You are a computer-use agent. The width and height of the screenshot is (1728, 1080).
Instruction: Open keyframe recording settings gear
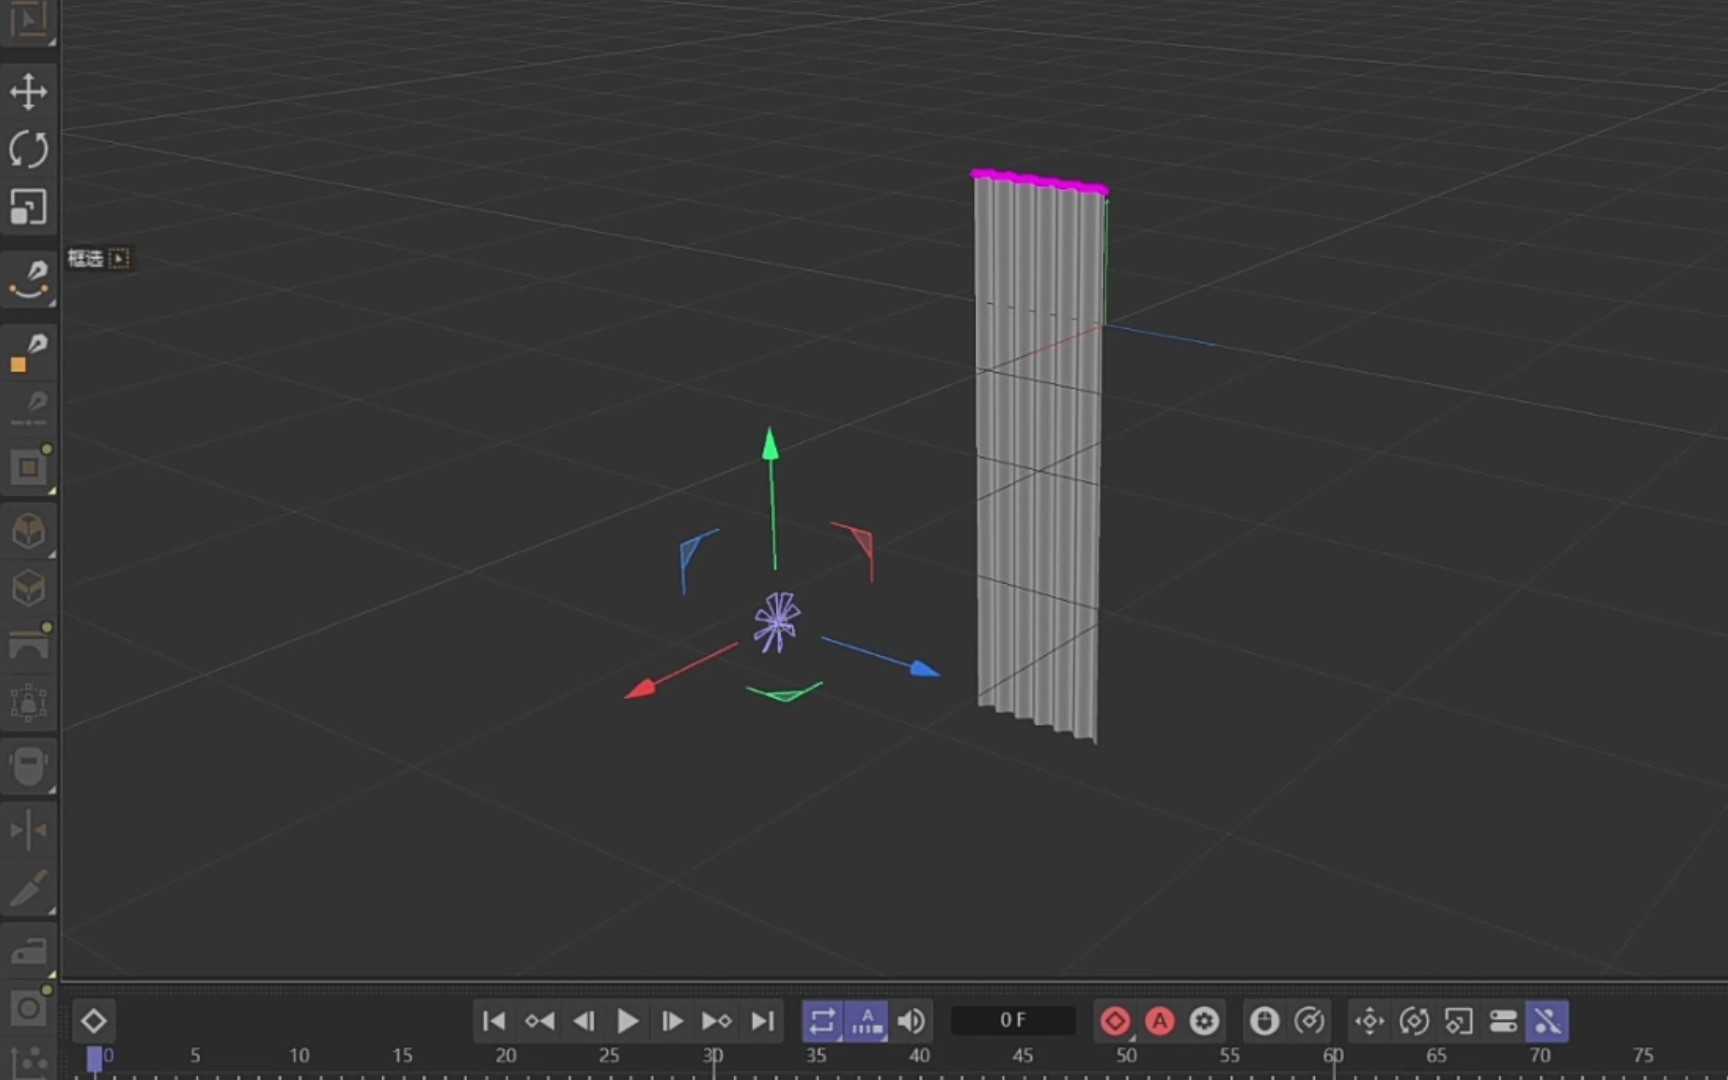click(x=1203, y=1021)
